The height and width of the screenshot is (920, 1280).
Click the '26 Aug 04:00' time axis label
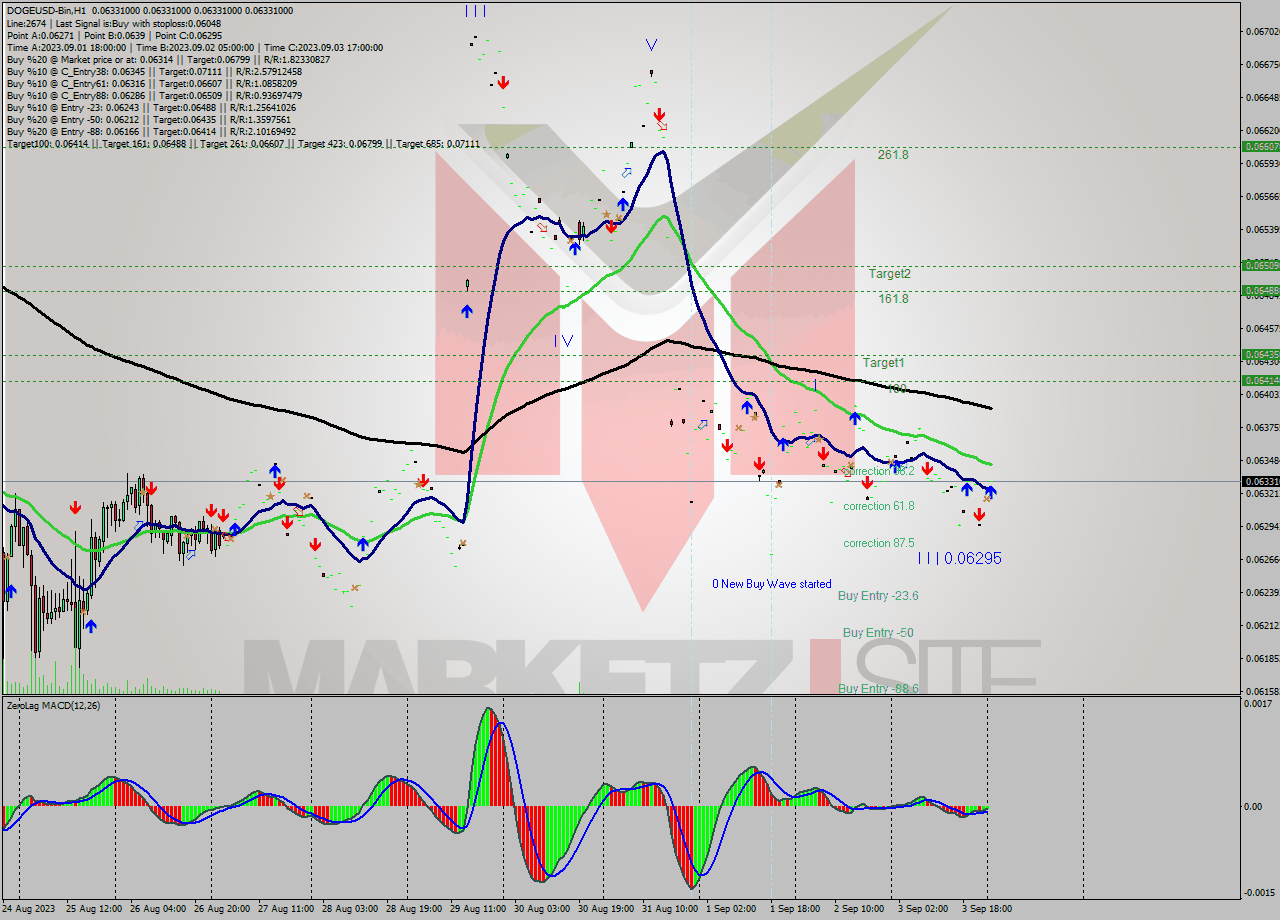158,909
